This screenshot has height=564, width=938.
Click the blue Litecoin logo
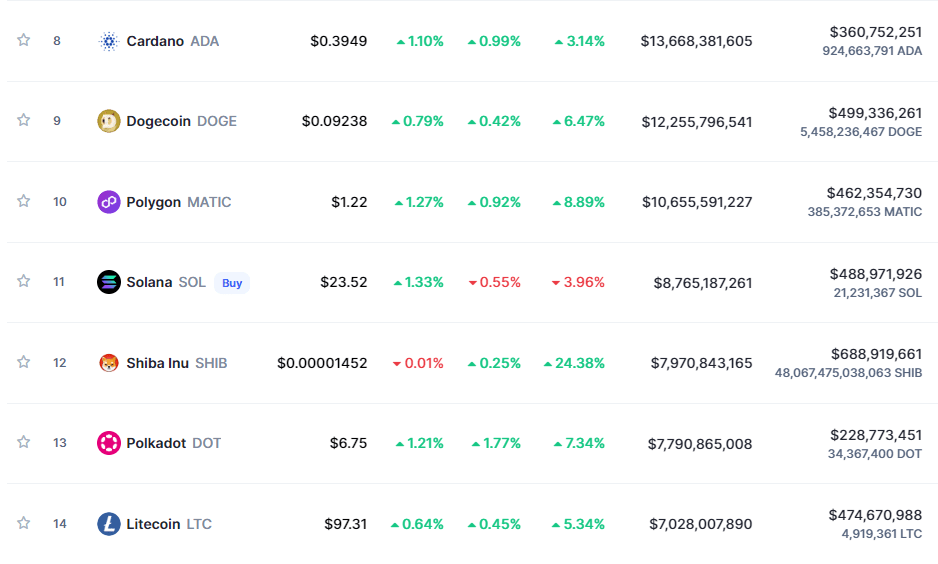109,524
